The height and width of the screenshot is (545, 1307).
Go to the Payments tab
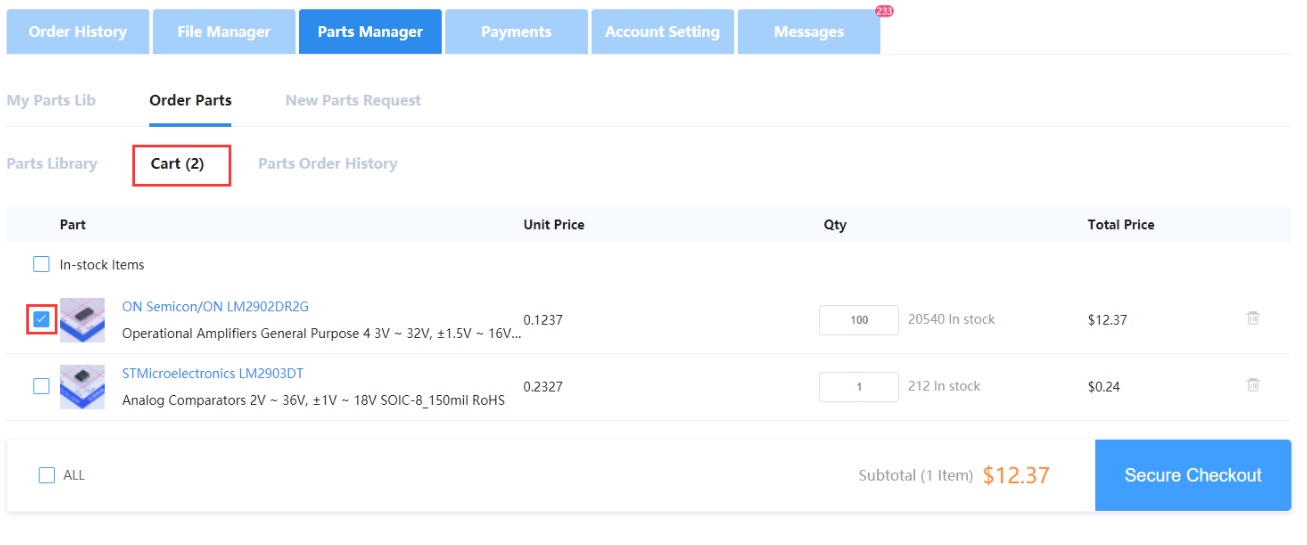point(516,32)
